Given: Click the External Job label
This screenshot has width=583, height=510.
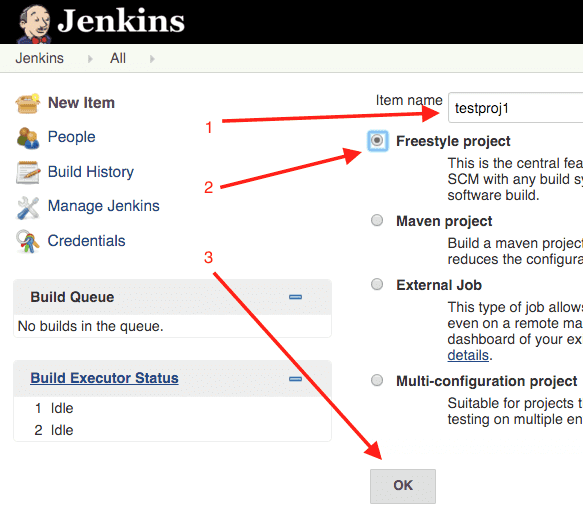Looking at the screenshot, I should click(x=439, y=285).
